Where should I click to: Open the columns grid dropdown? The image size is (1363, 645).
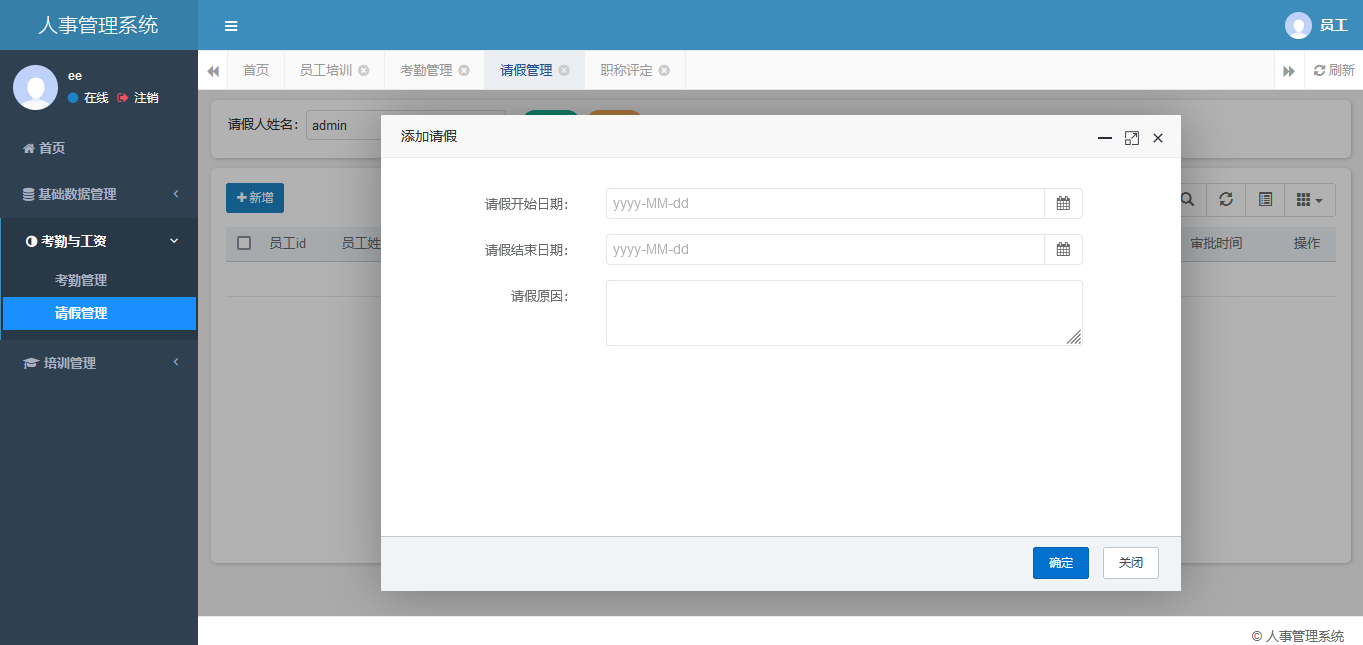pyautogui.click(x=1309, y=199)
